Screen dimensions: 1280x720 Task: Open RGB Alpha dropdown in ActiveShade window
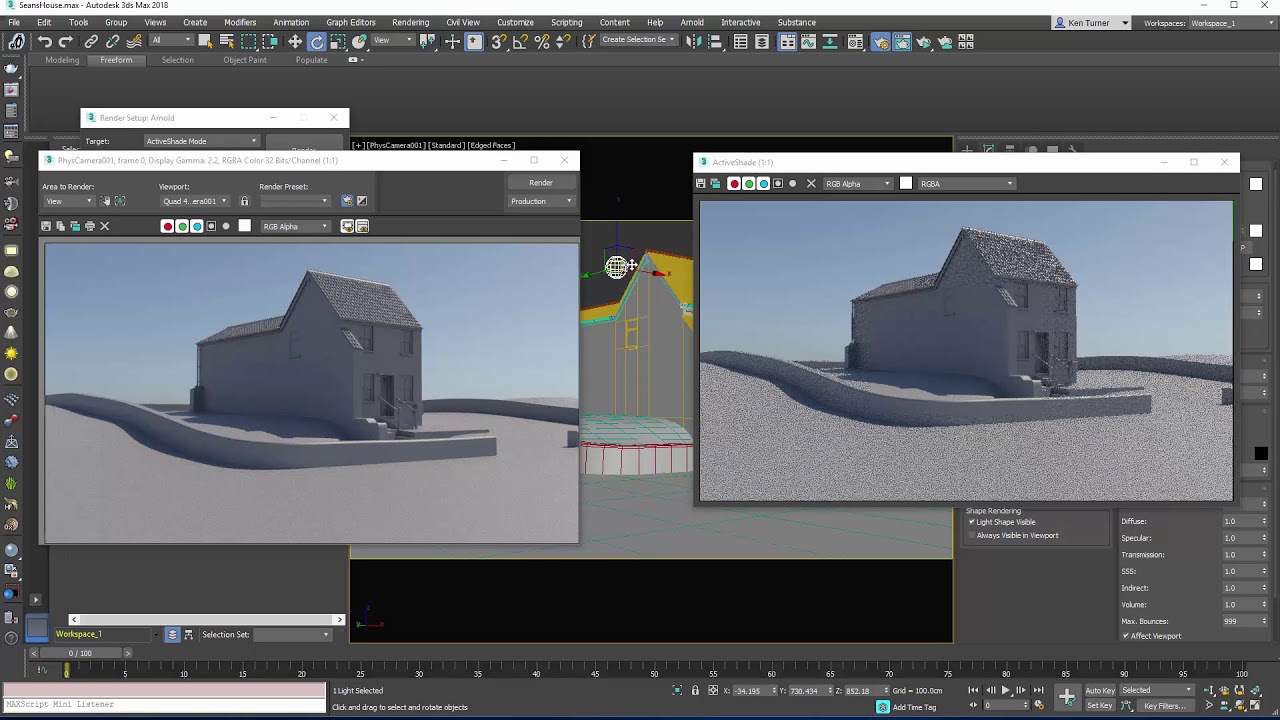click(x=857, y=184)
